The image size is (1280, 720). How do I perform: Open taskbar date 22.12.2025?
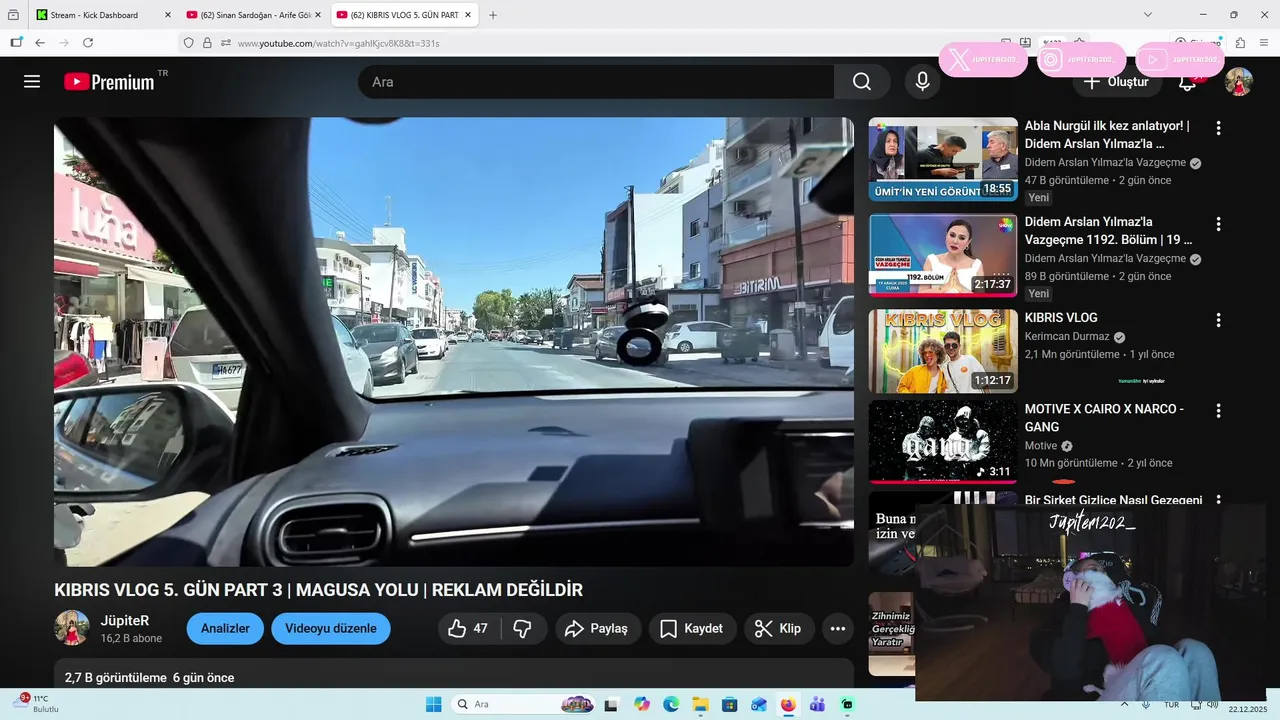pyautogui.click(x=1248, y=708)
